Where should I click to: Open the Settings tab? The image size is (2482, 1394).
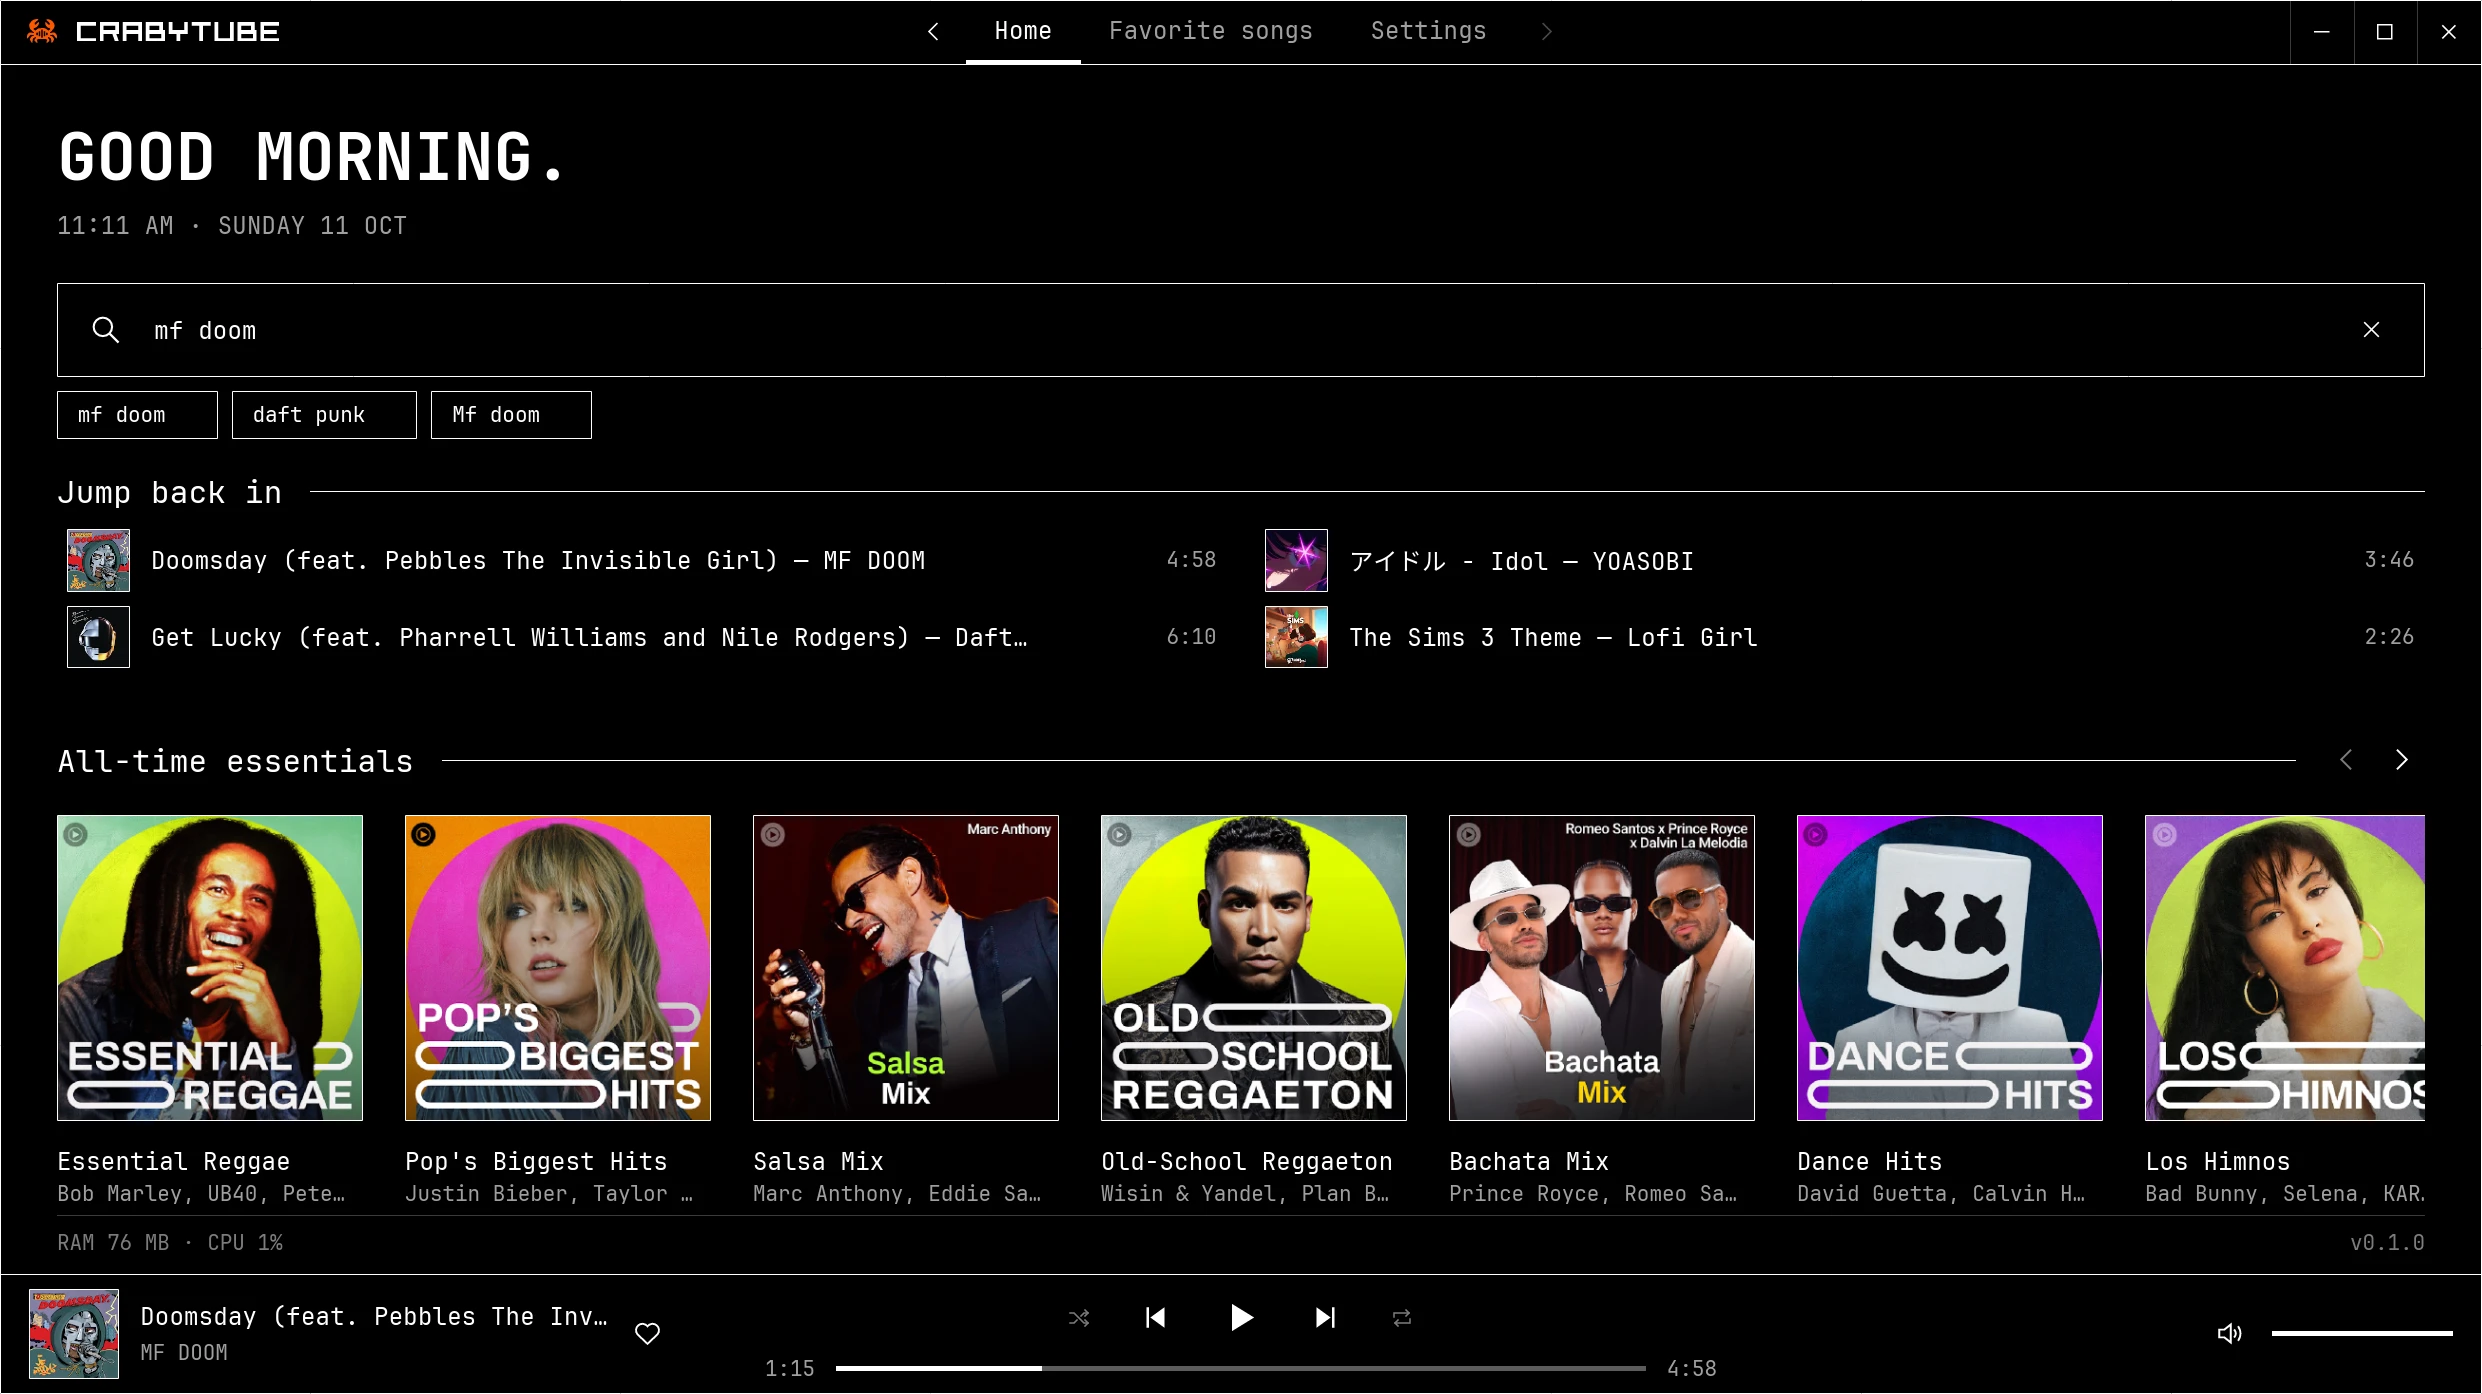(x=1428, y=31)
